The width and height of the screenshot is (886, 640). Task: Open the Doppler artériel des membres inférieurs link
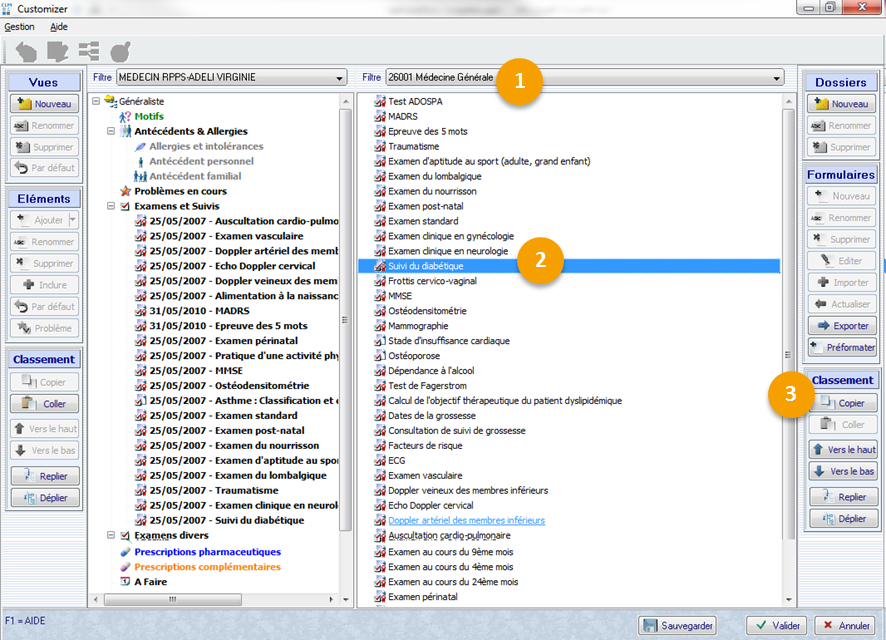click(466, 521)
